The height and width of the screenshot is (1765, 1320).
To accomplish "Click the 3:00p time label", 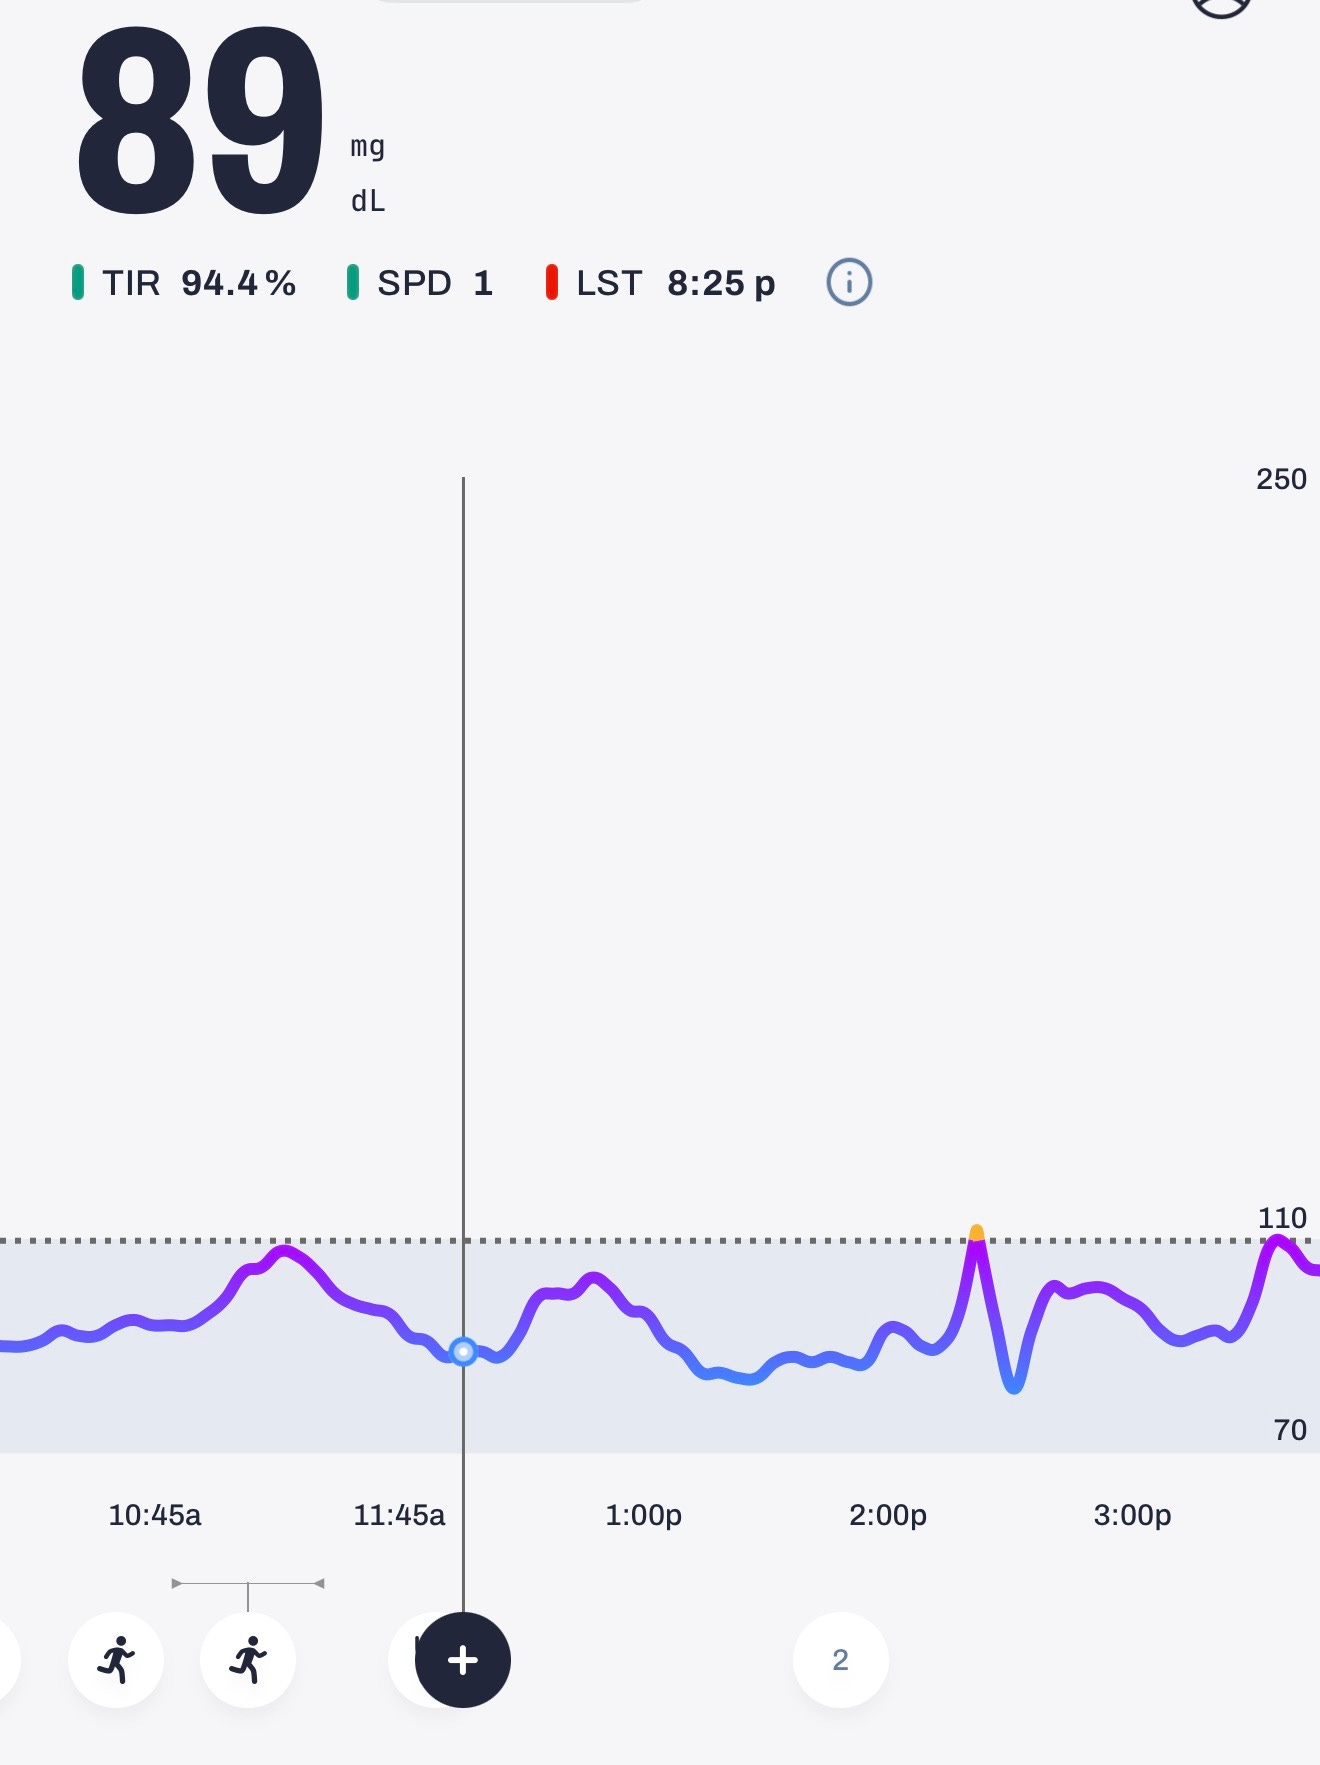I will tap(1132, 1515).
